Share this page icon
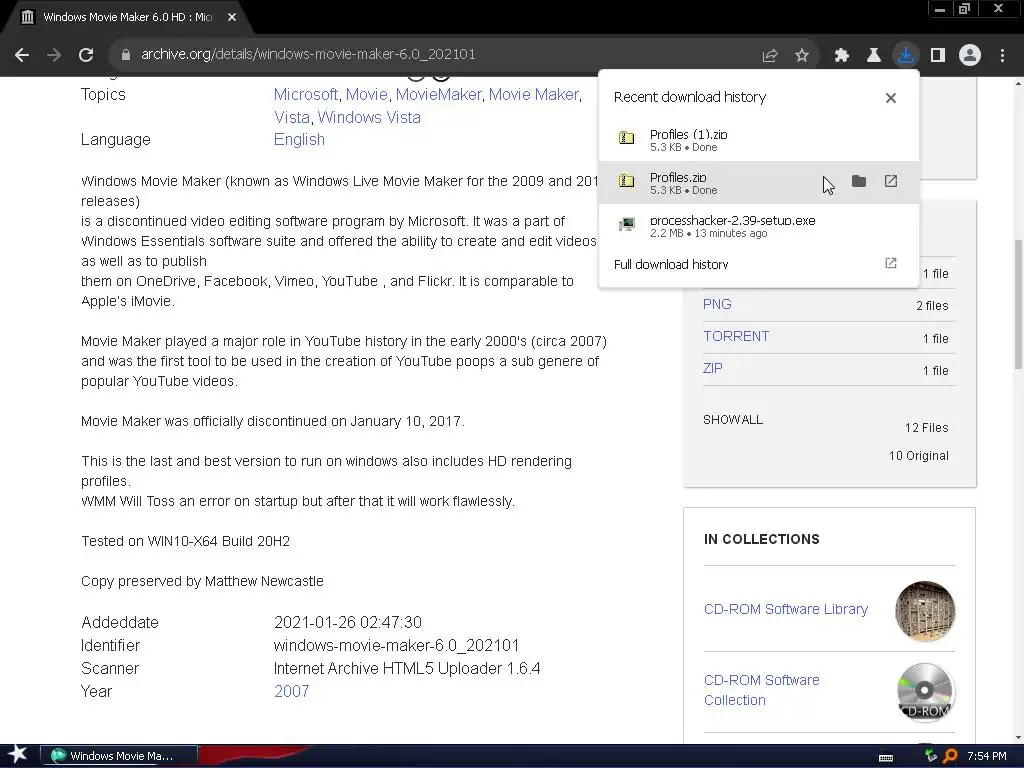This screenshot has width=1024, height=768. point(770,56)
